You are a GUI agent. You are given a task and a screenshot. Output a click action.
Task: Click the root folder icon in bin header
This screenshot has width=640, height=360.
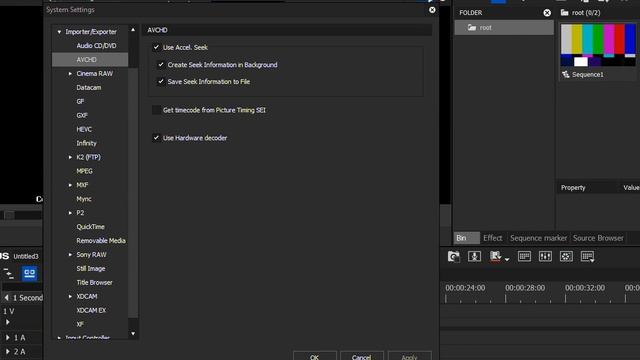pos(564,13)
